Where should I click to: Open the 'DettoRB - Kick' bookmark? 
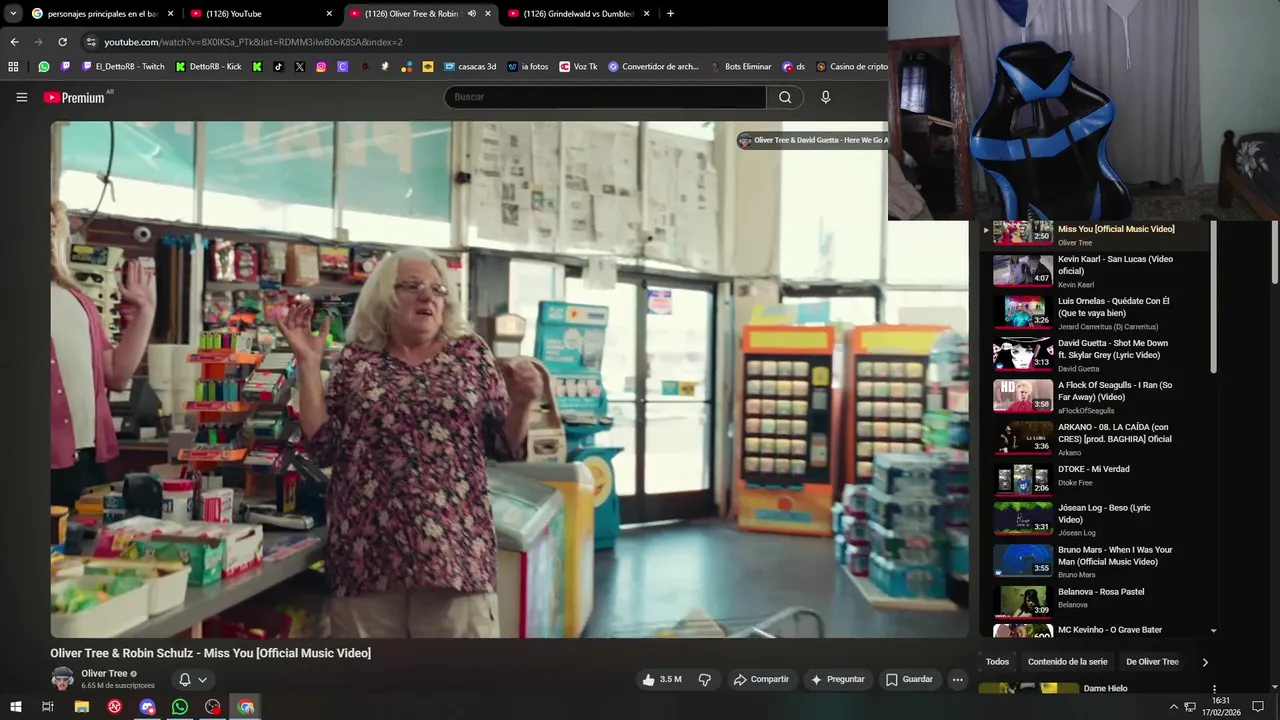pos(208,67)
